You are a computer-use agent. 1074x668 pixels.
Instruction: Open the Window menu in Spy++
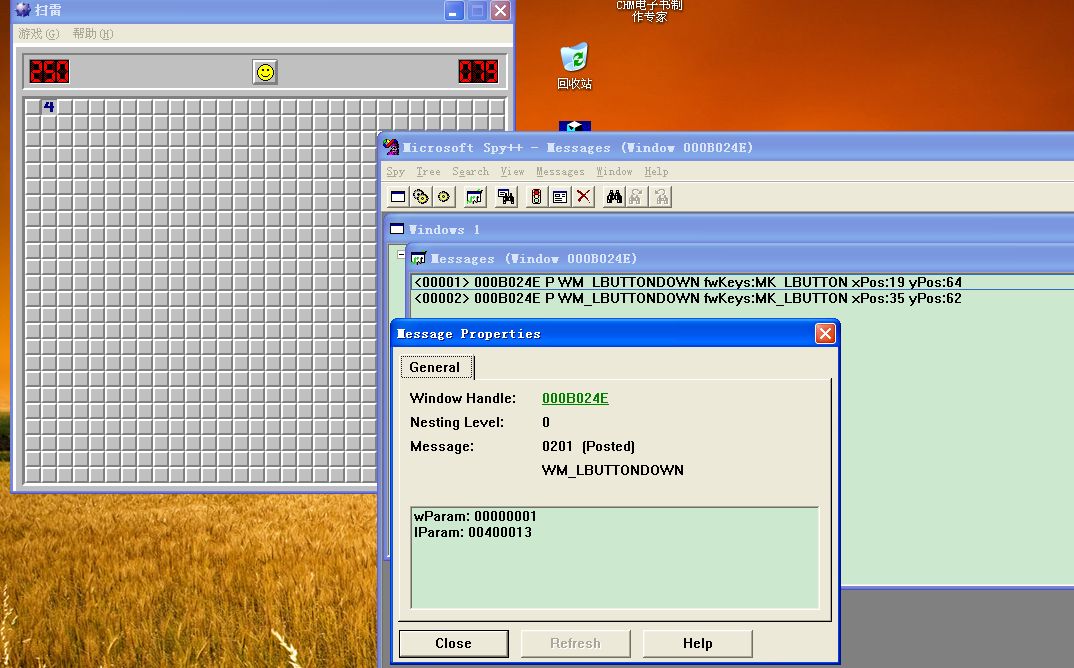click(x=614, y=171)
